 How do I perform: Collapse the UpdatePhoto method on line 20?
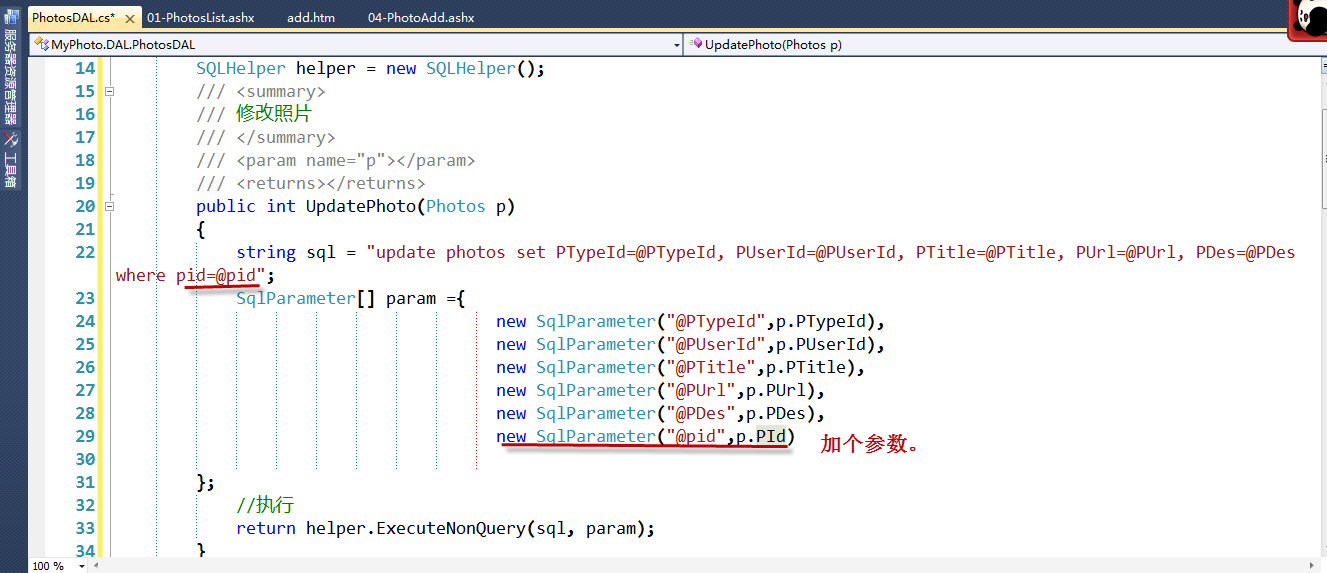tap(110, 206)
